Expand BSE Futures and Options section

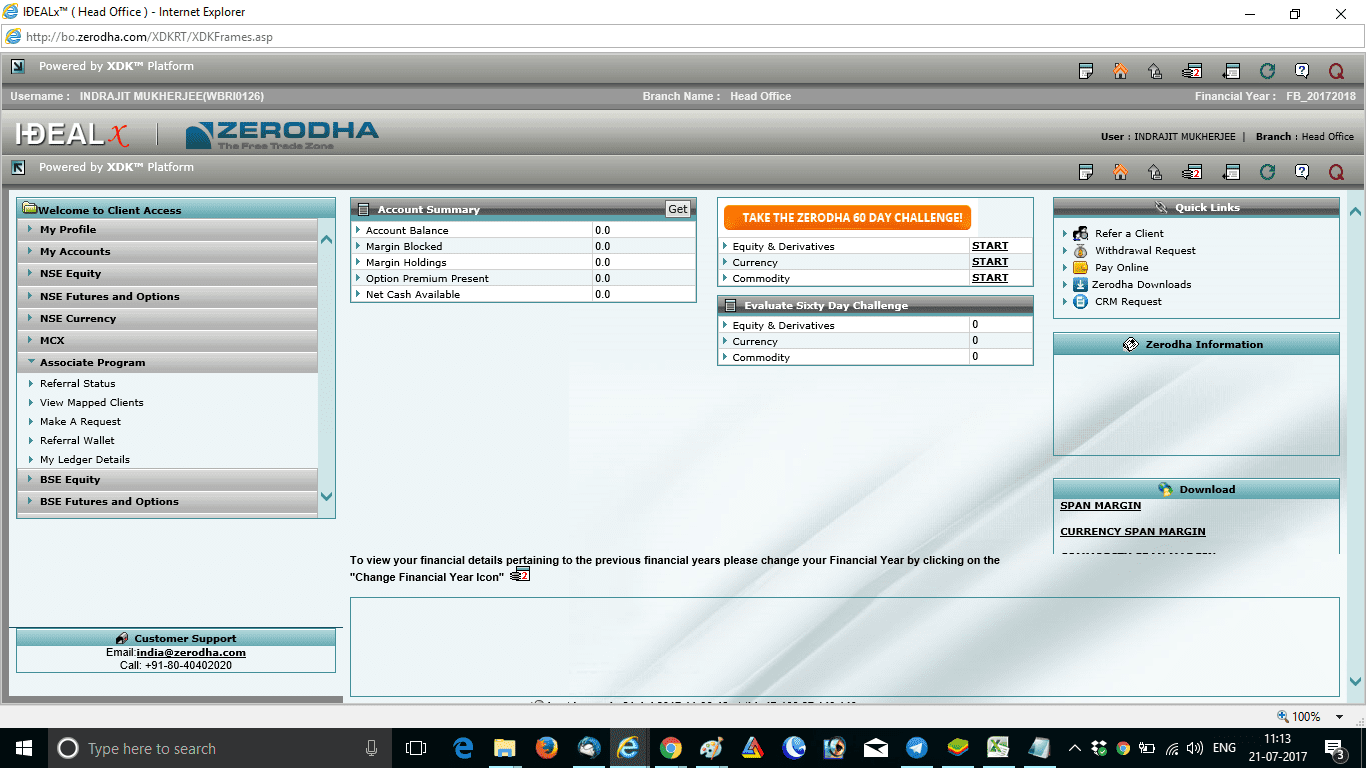[x=168, y=501]
